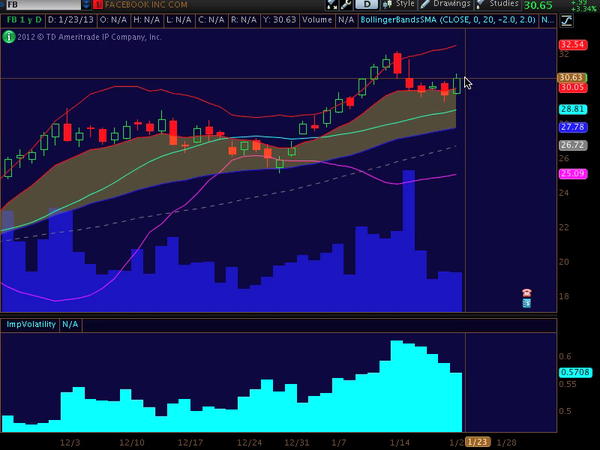Click the 12/24 date on time axis

pos(249,443)
